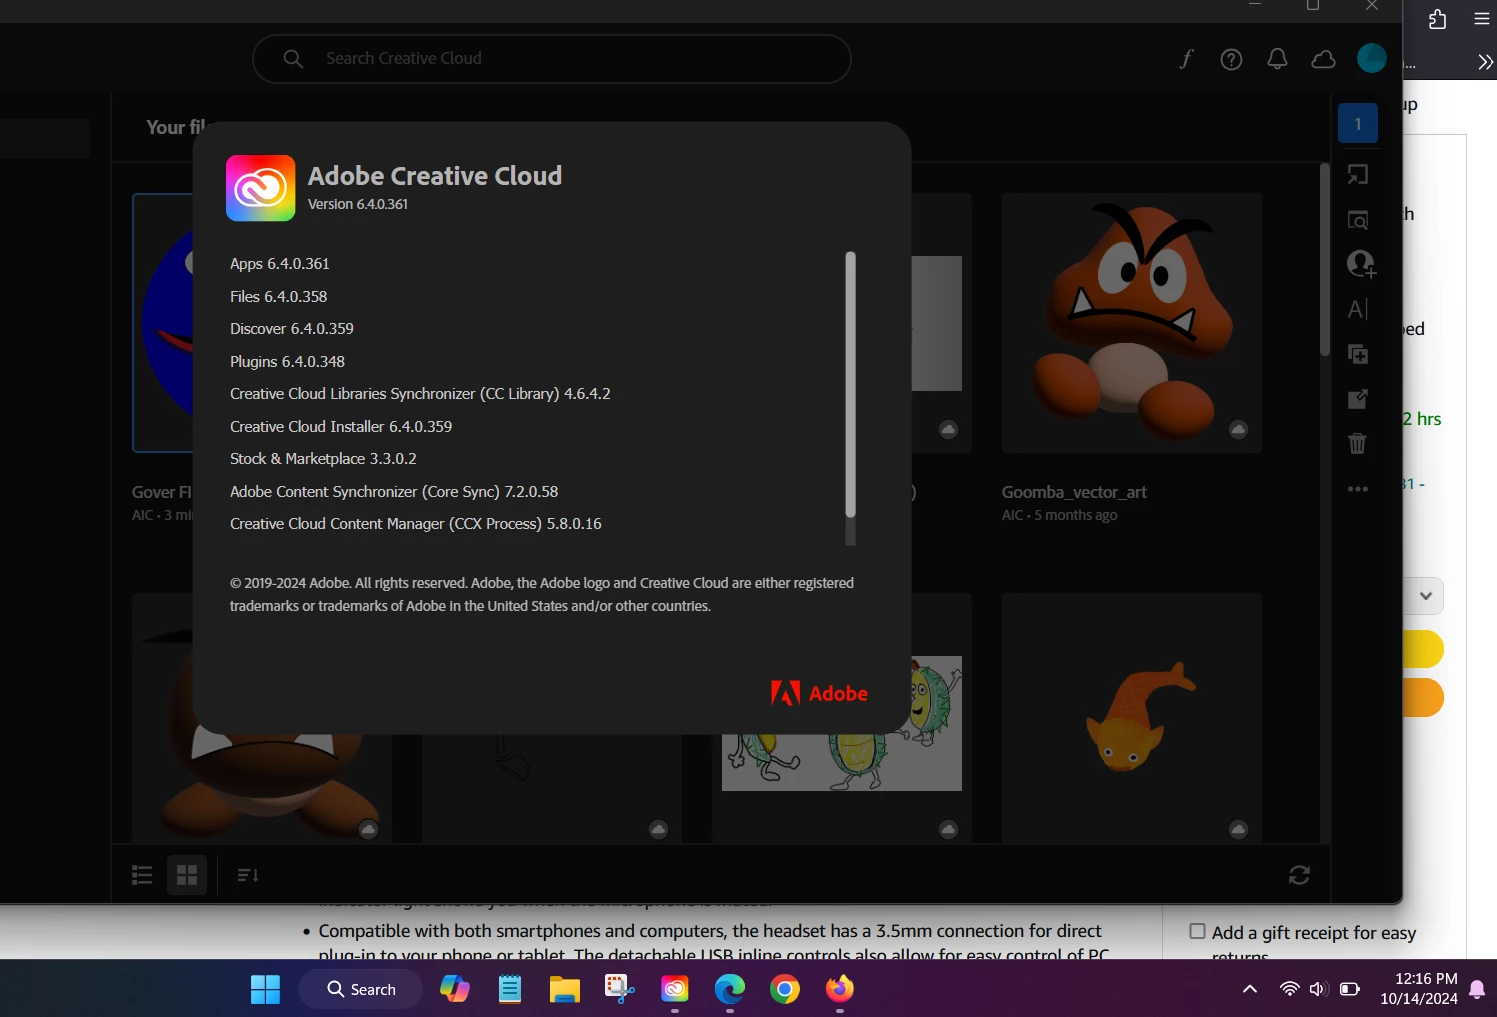Open the account profile avatar
Screen dimensions: 1497x1017
click(x=1371, y=58)
